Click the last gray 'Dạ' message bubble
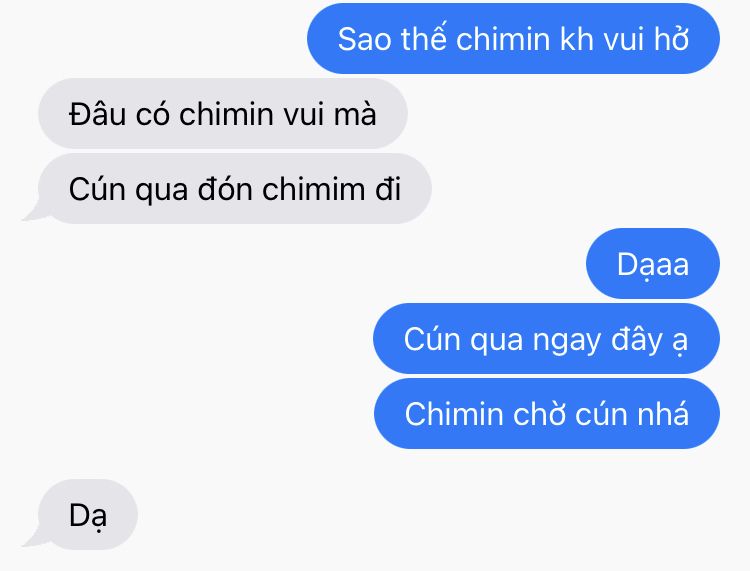Image resolution: width=750 pixels, height=571 pixels. 88,515
